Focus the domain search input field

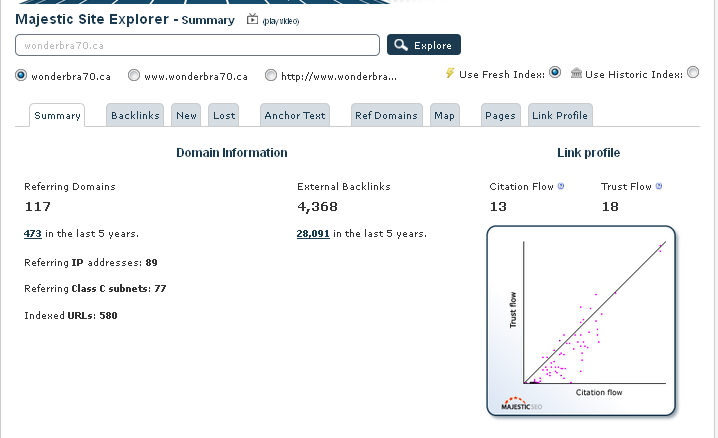click(x=197, y=45)
